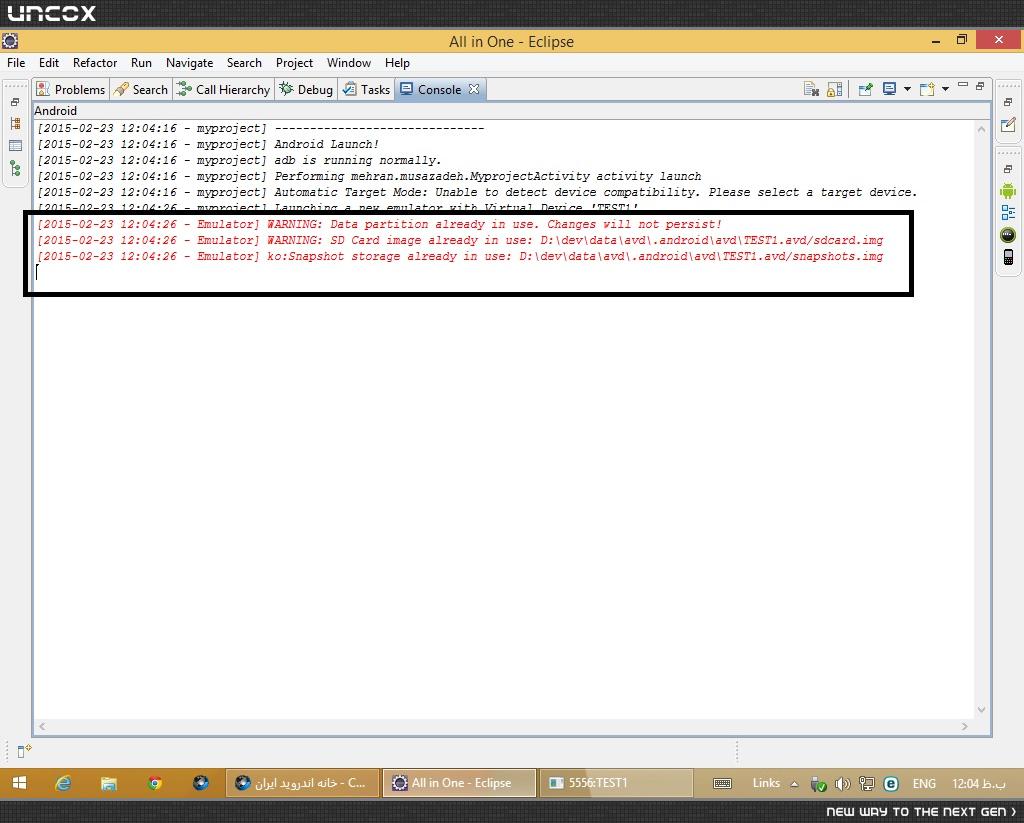Viewport: 1024px width, 823px height.
Task: Click the 'Android' console label
Action: click(56, 111)
